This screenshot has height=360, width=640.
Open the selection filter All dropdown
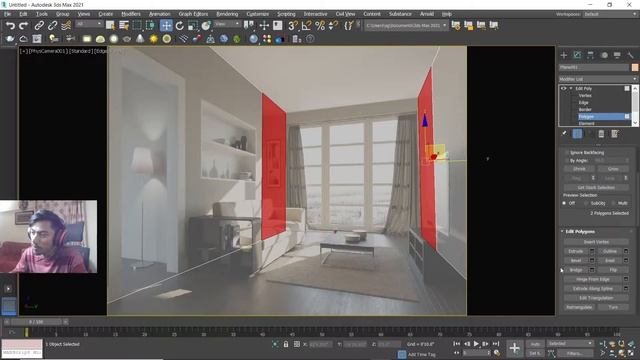click(x=88, y=24)
